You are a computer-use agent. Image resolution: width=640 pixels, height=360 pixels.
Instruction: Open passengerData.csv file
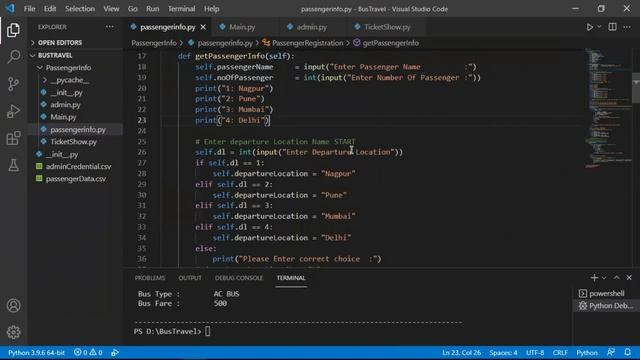click(76, 179)
